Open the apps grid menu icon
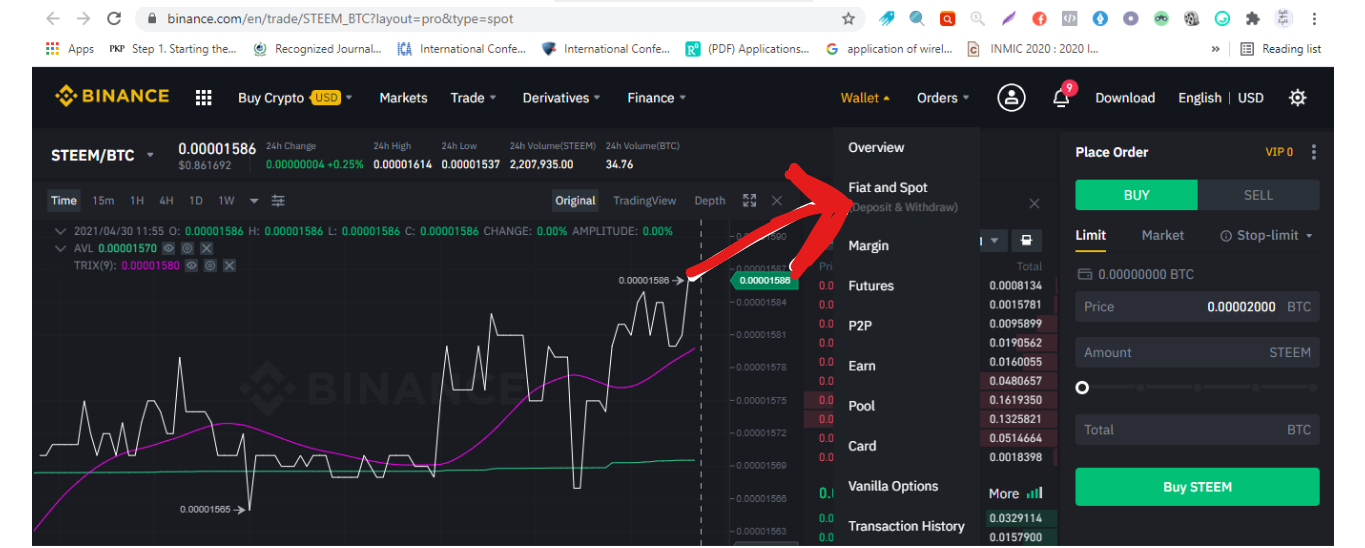Image resolution: width=1365 pixels, height=548 pixels. coord(204,97)
